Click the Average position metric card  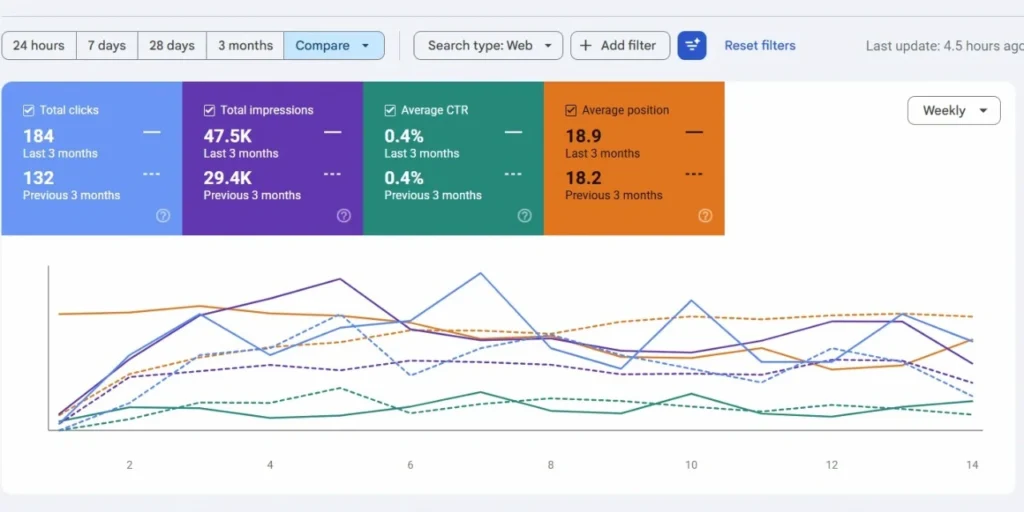(634, 158)
